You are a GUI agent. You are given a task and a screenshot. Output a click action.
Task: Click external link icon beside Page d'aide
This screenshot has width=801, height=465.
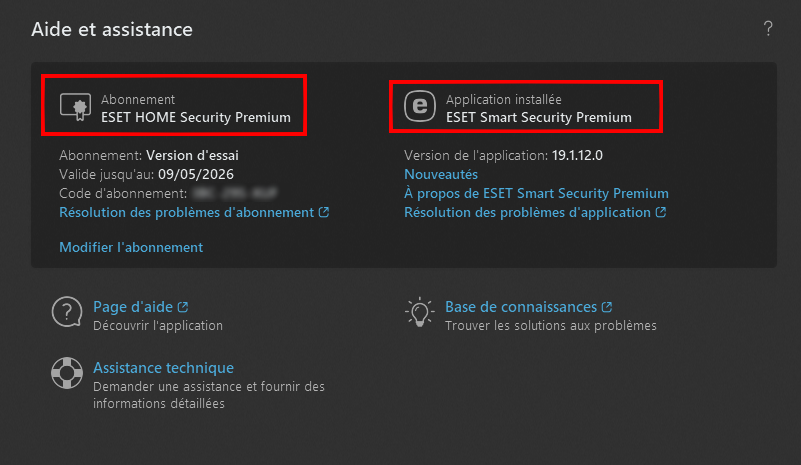pyautogui.click(x=183, y=307)
